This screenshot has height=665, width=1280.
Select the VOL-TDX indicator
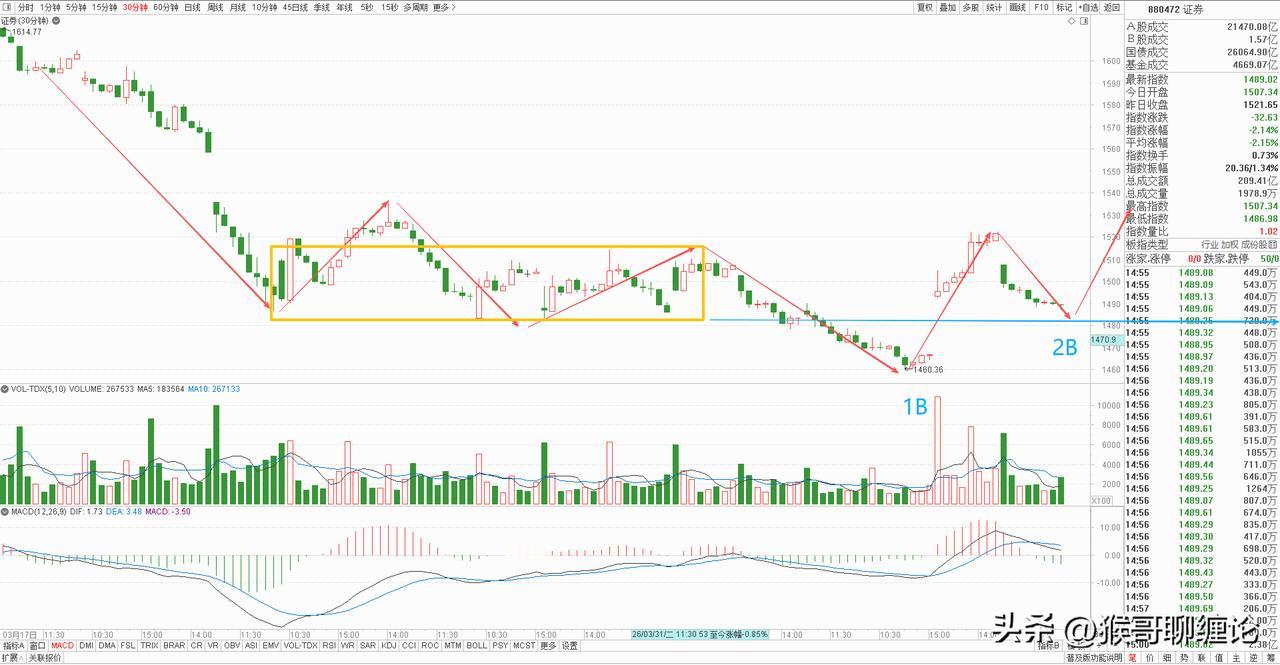[x=300, y=645]
